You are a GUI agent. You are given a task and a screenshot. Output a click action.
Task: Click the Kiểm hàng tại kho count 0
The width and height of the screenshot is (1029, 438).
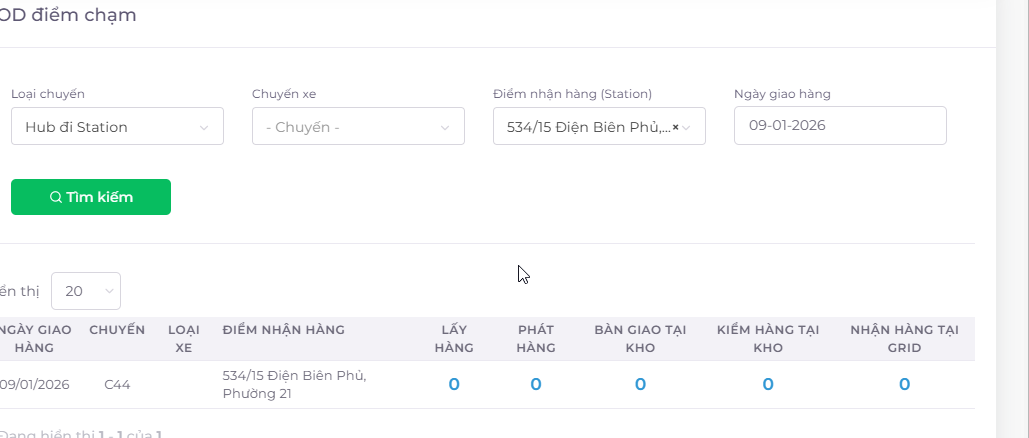point(768,384)
